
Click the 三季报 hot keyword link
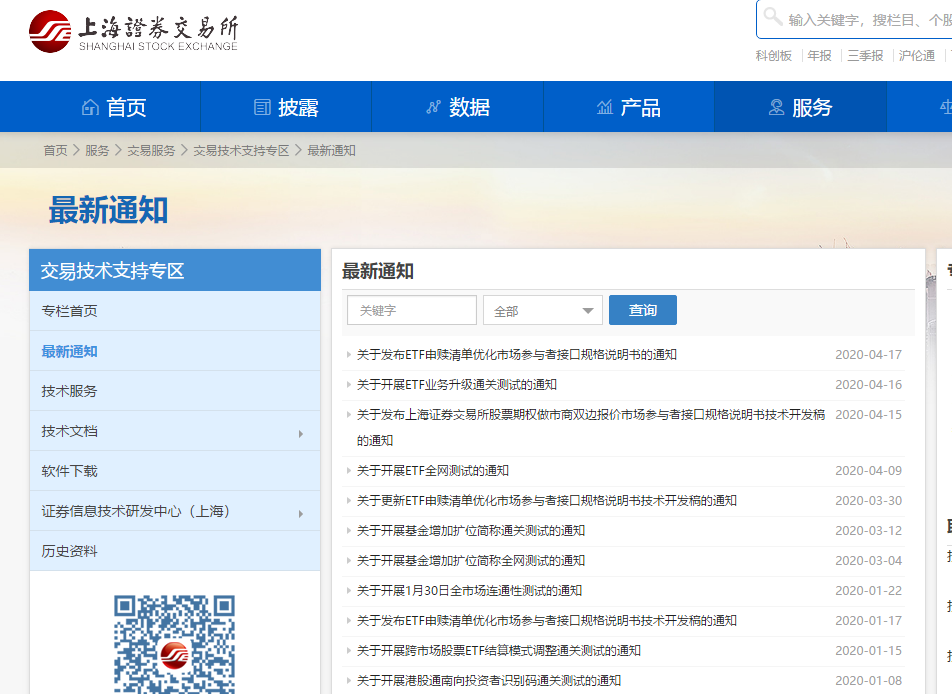tap(865, 56)
